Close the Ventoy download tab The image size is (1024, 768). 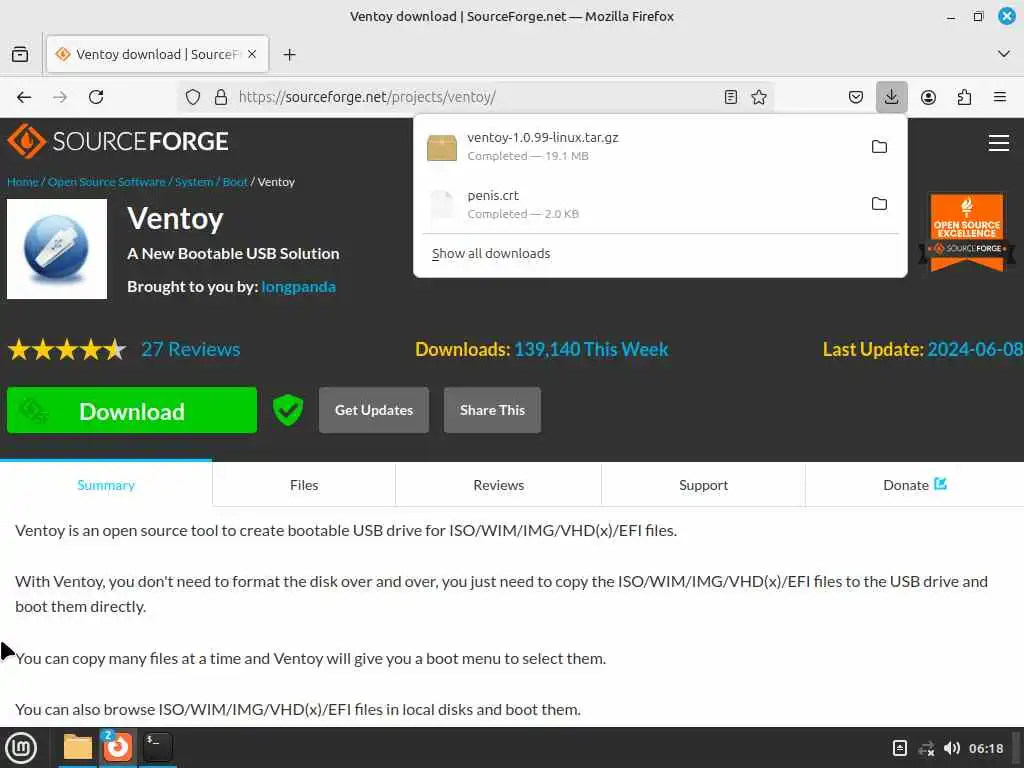tap(252, 54)
